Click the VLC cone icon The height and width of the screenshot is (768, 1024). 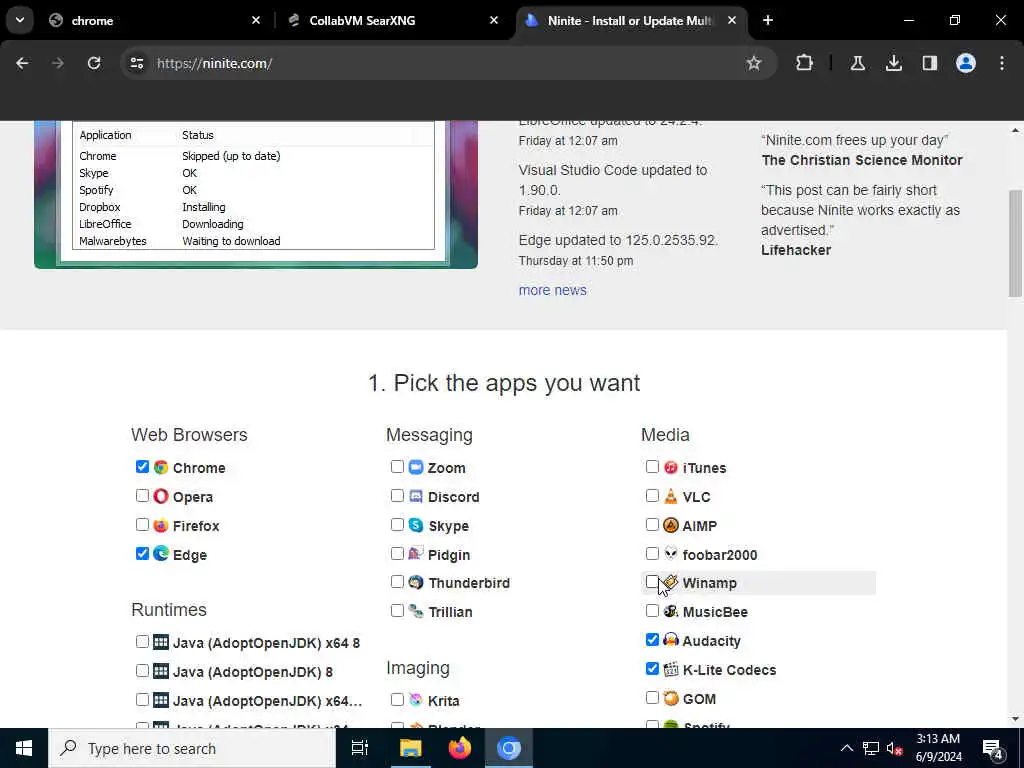point(671,496)
